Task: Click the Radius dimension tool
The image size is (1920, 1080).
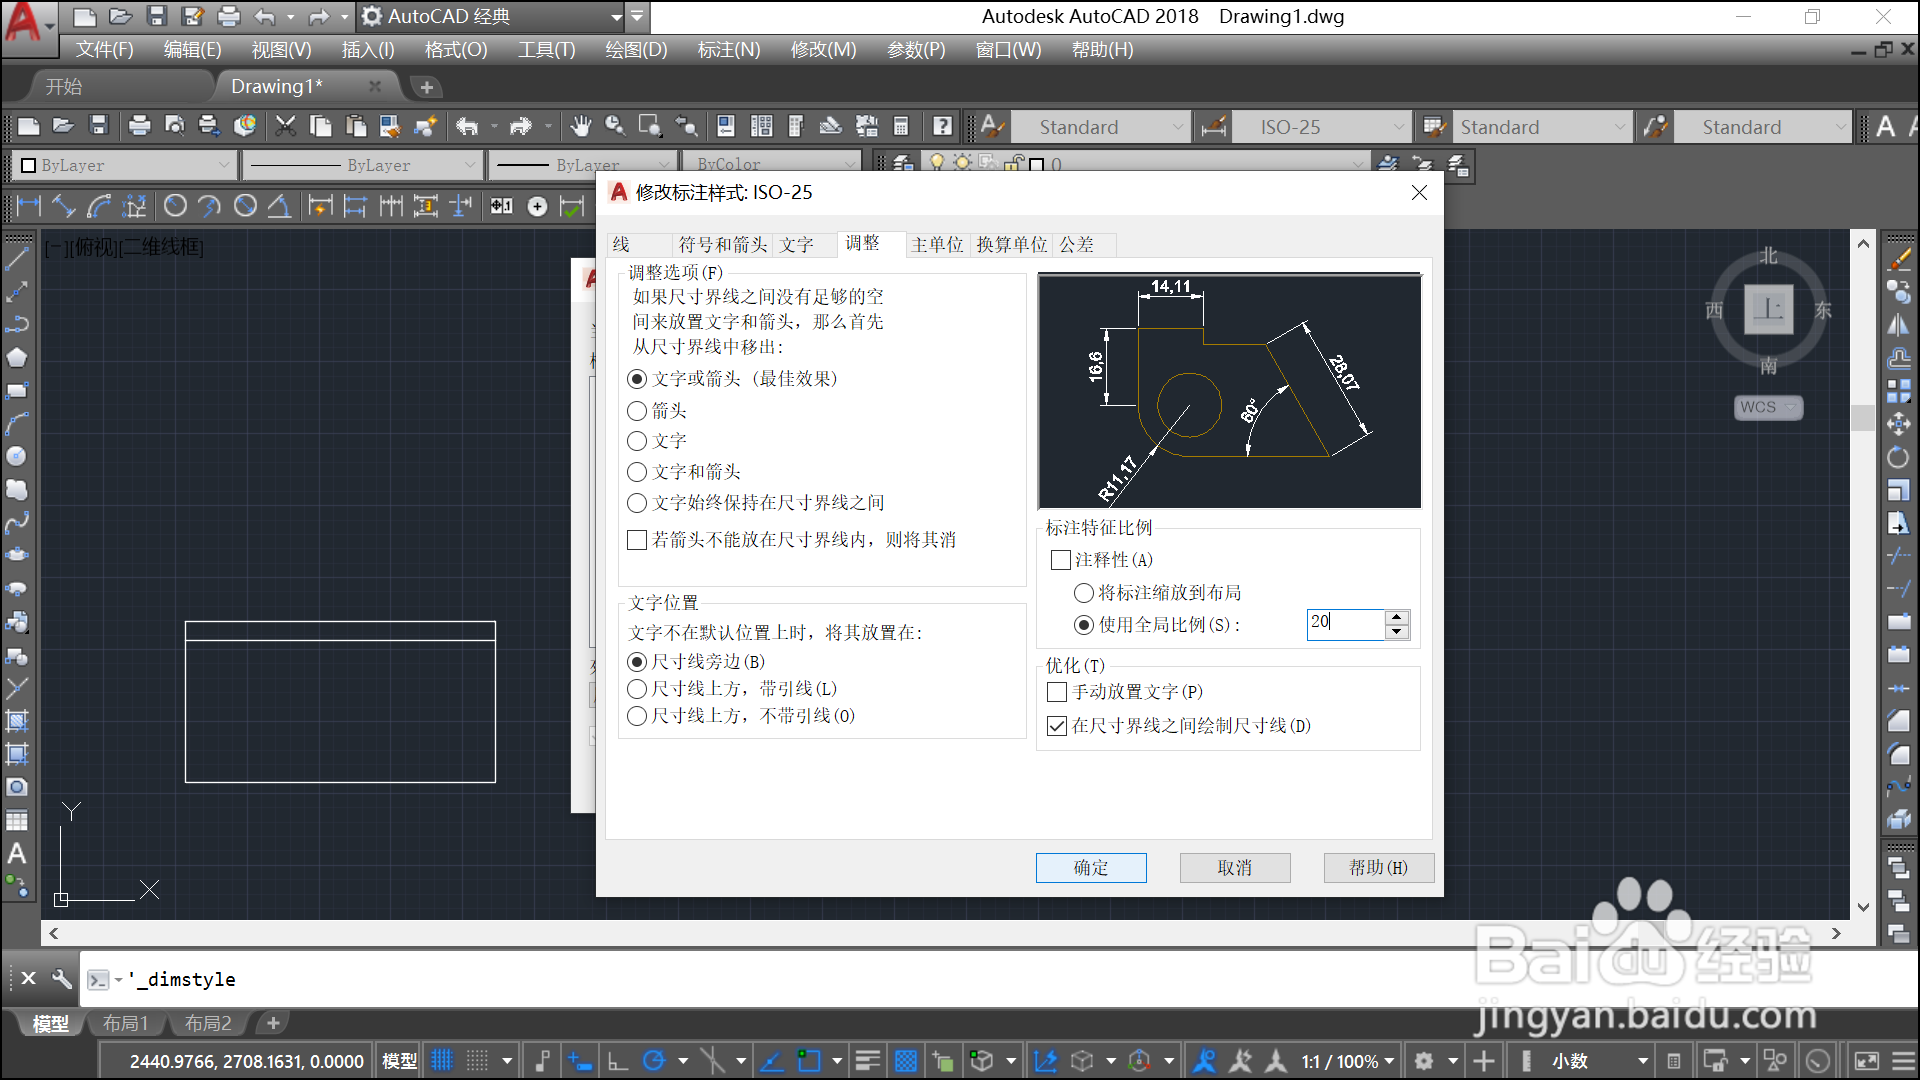Action: tap(175, 206)
